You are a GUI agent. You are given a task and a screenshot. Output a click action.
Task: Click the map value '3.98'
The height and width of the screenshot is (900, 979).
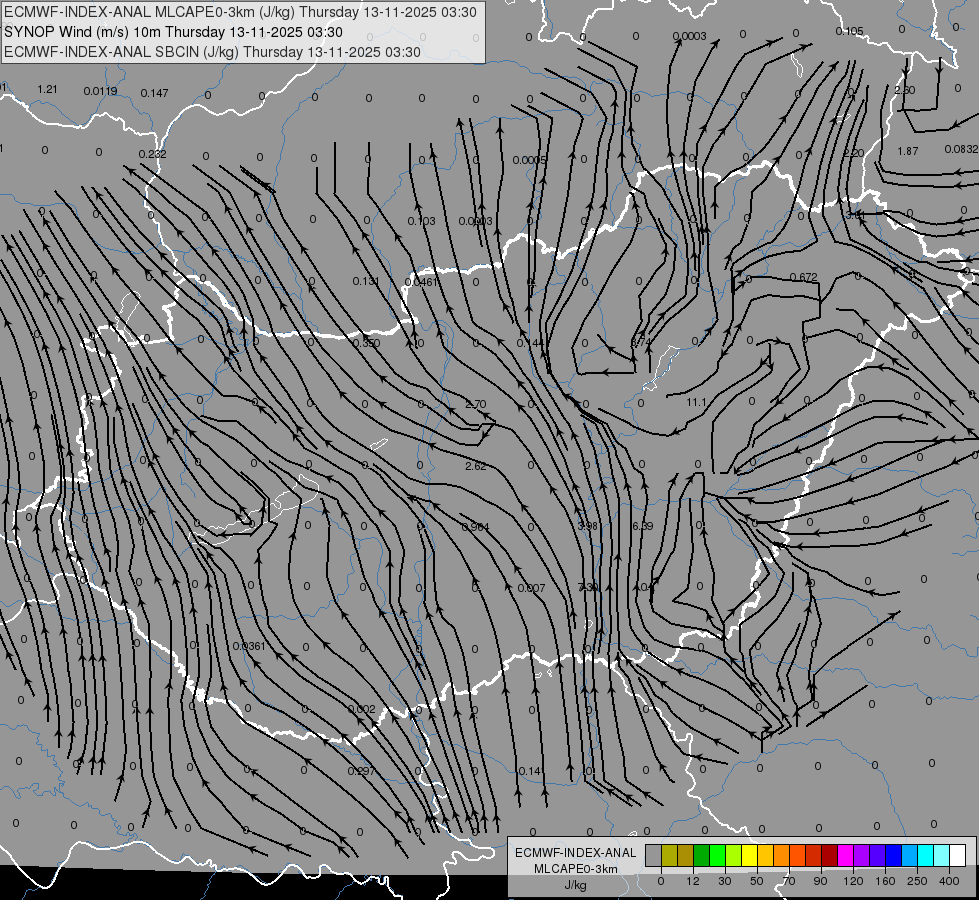point(587,526)
